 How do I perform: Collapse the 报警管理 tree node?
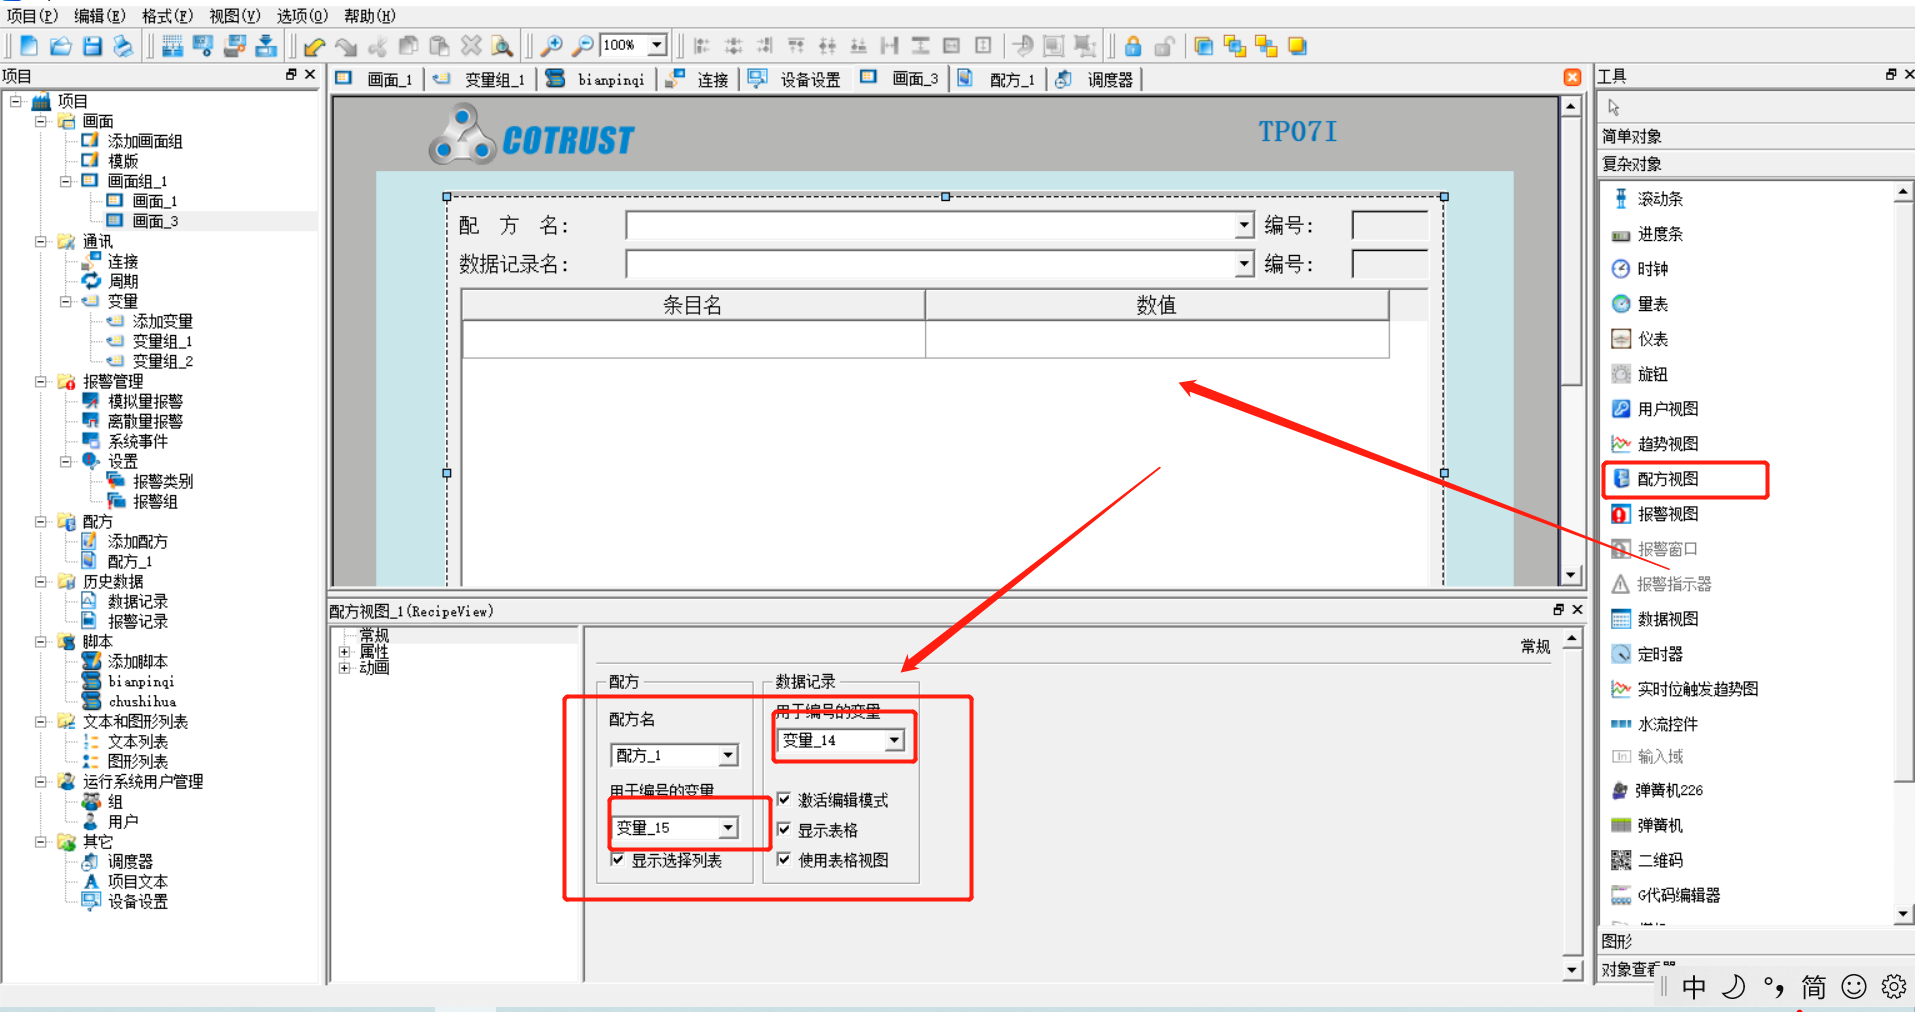click(41, 381)
